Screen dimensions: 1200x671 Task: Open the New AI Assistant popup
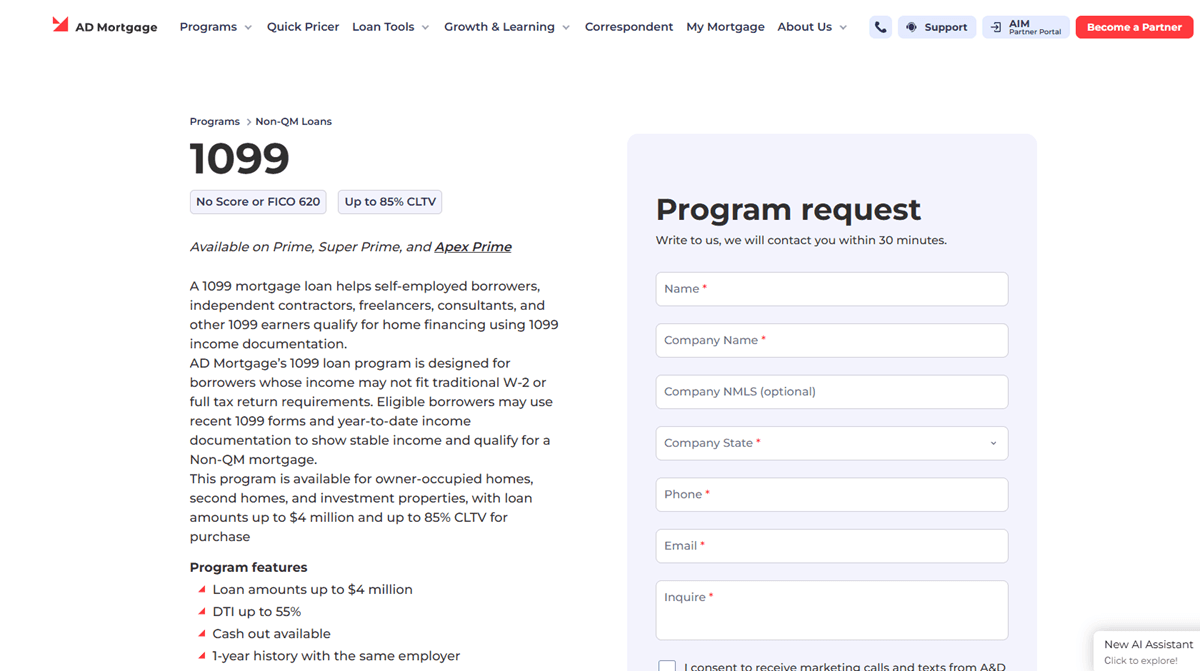[1147, 651]
